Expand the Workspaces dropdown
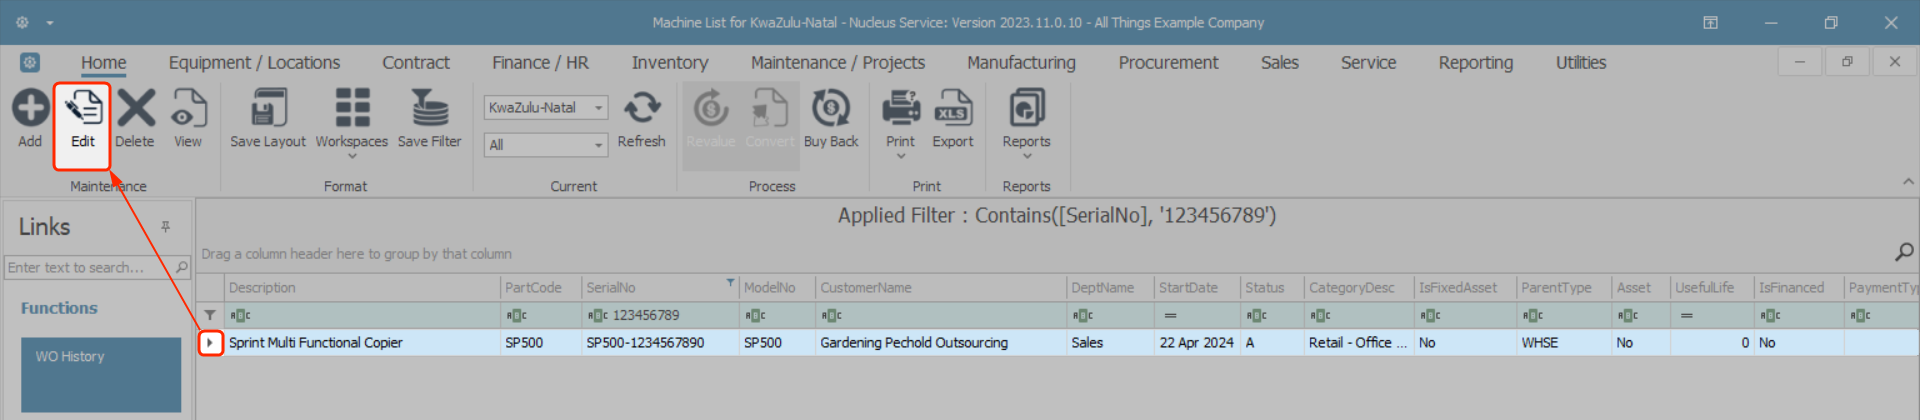 [352, 156]
